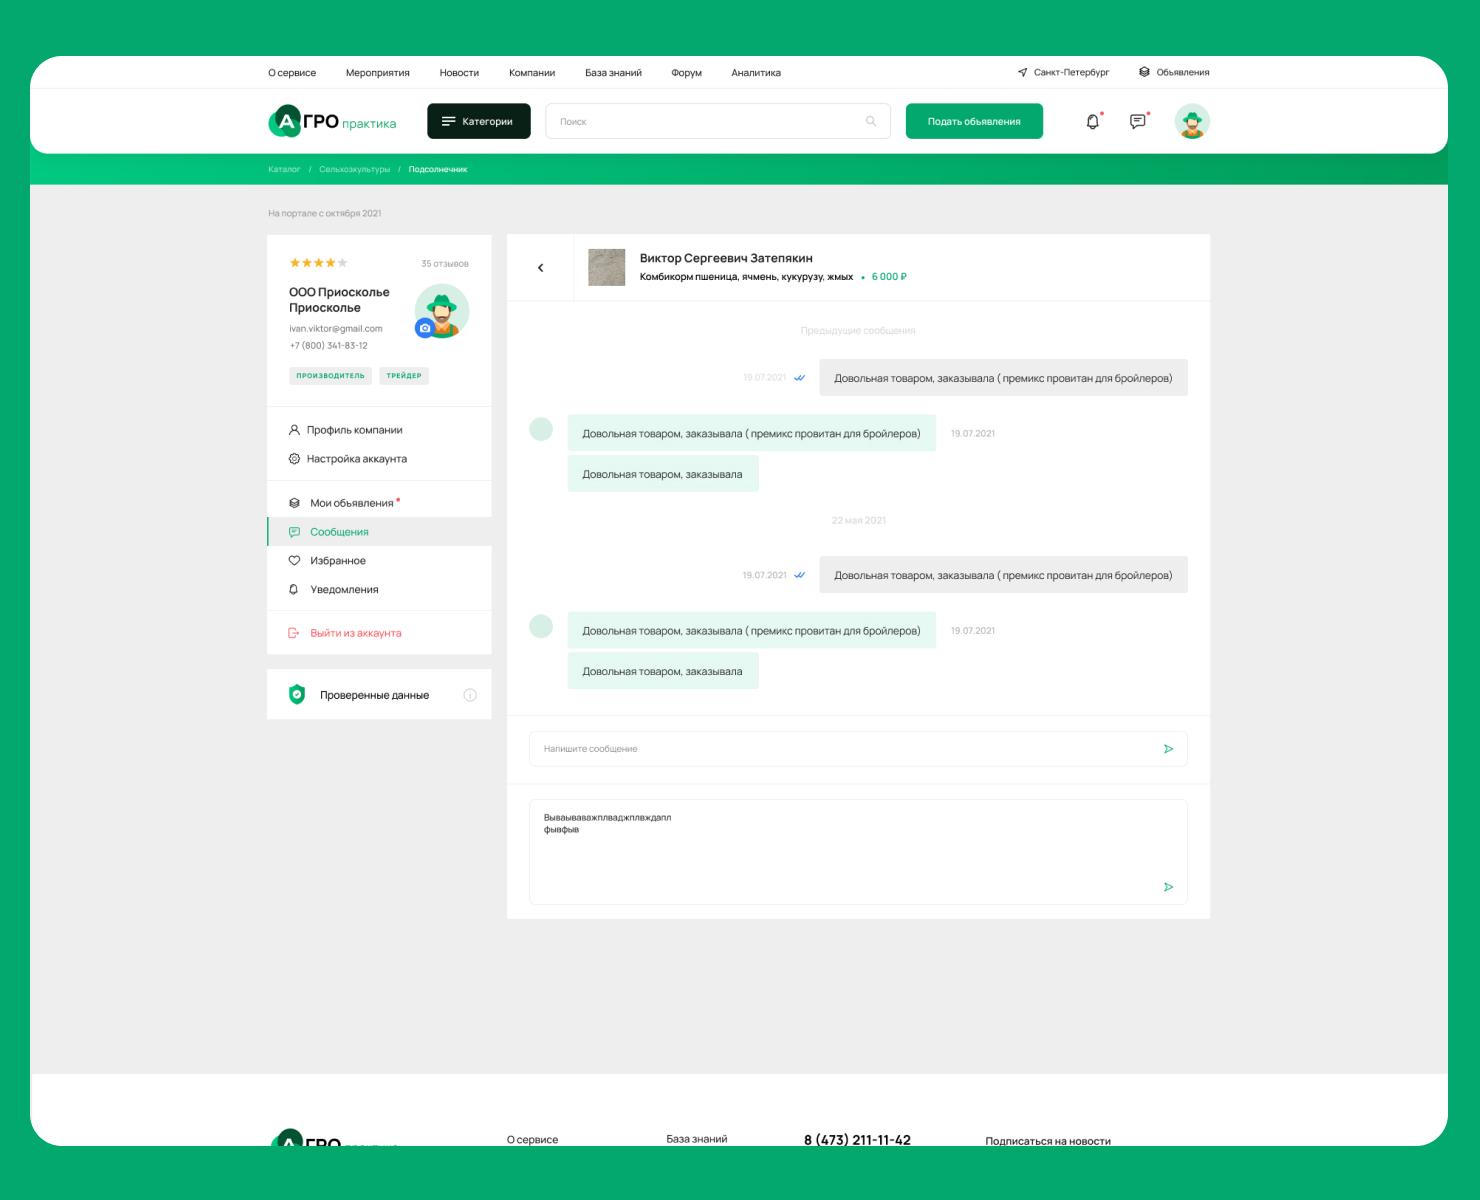Open the chat messages icon in header

click(1138, 121)
